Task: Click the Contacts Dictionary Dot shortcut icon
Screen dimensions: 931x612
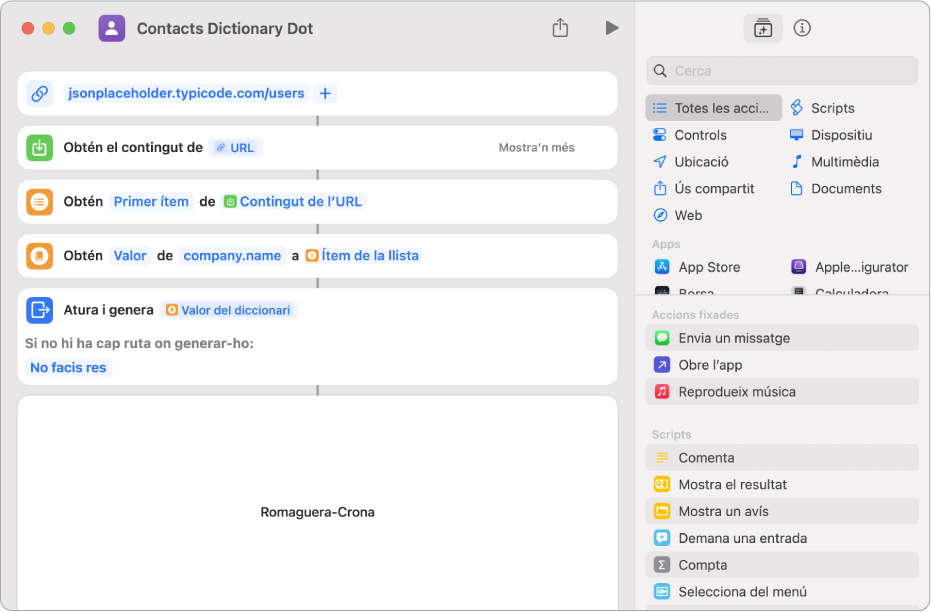Action: click(x=112, y=28)
